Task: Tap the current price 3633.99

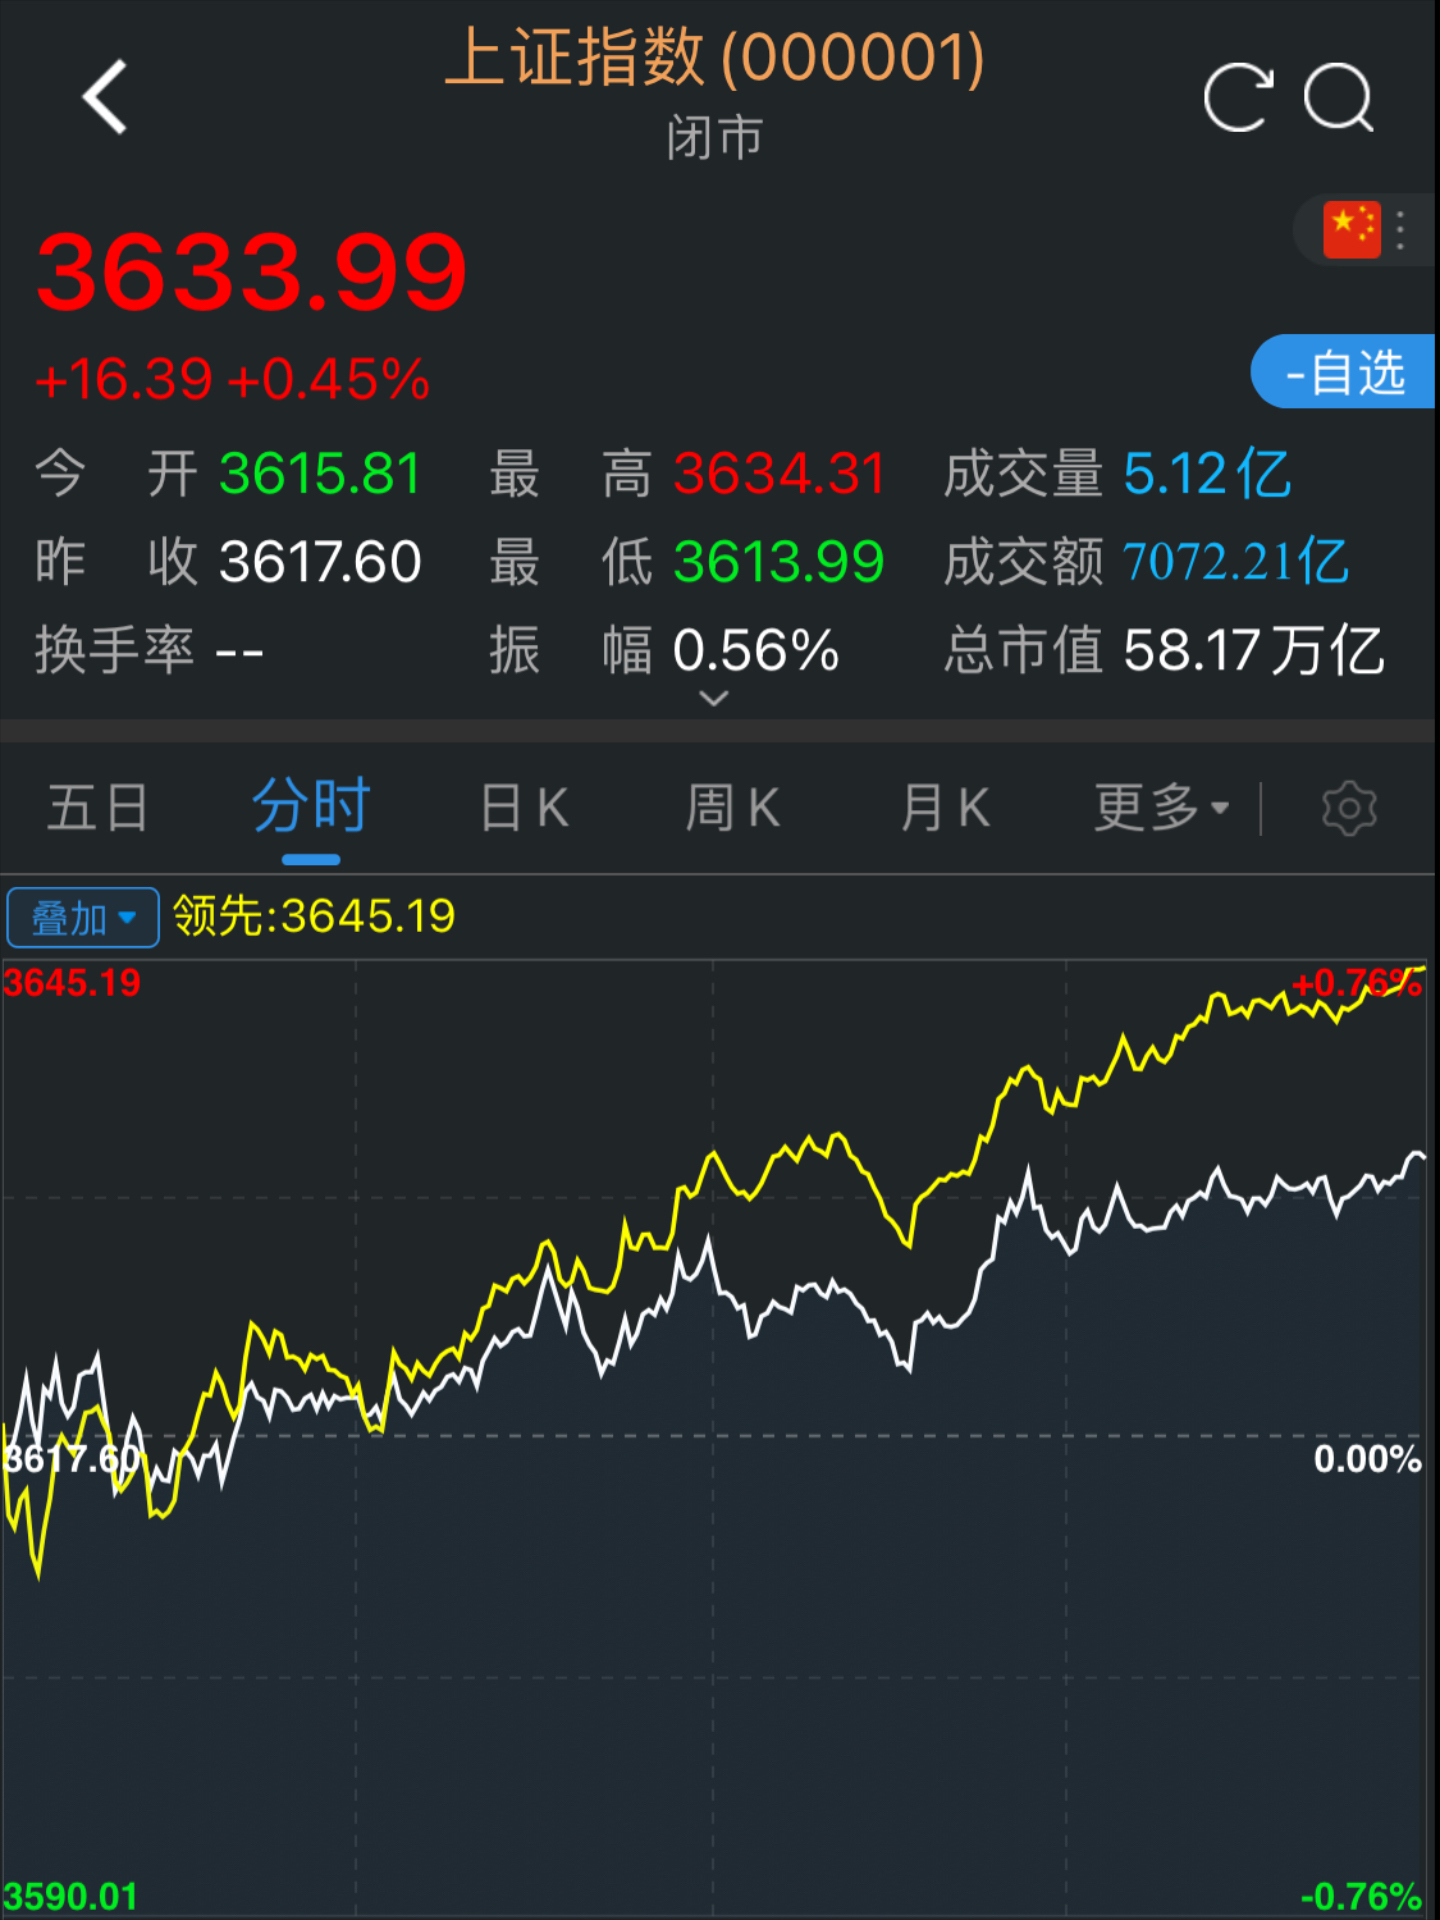Action: (252, 272)
